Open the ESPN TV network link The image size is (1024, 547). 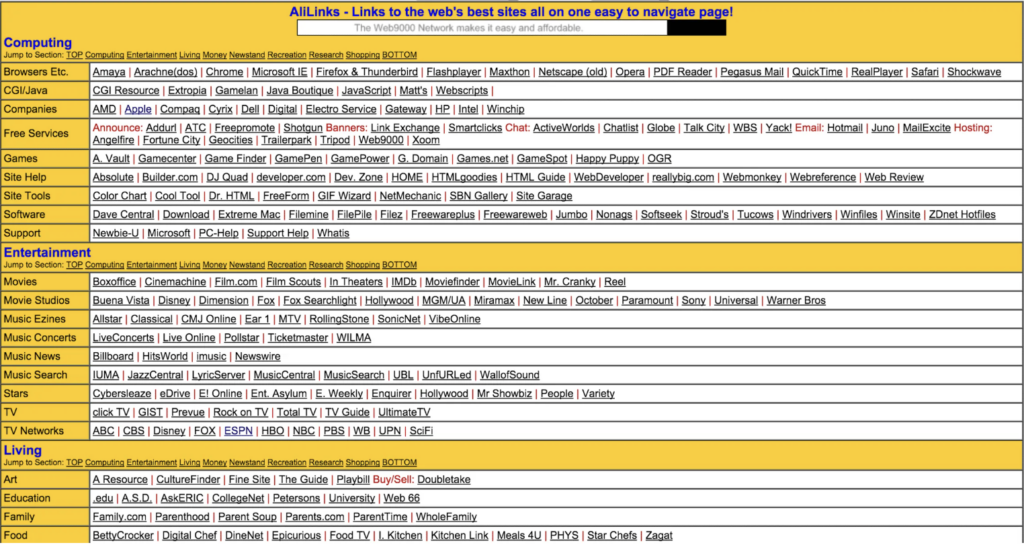(x=238, y=431)
